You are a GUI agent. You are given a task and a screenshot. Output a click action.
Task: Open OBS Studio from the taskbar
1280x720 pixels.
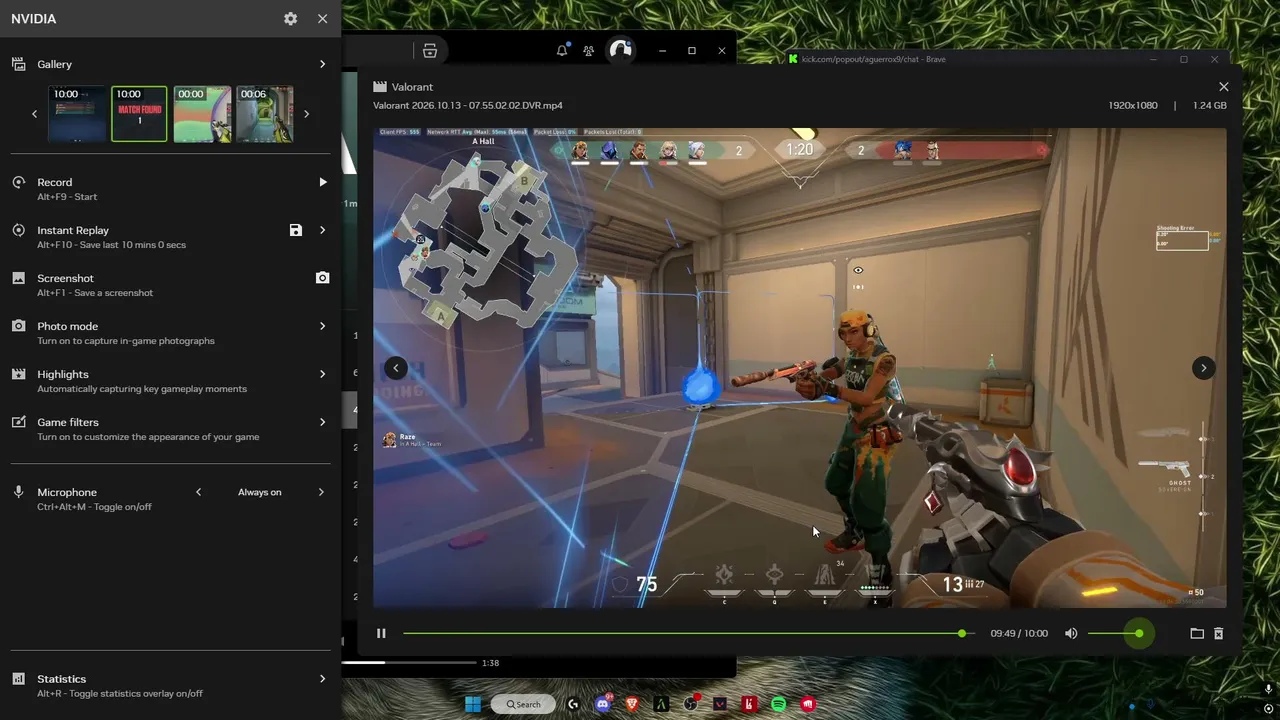[x=690, y=704]
